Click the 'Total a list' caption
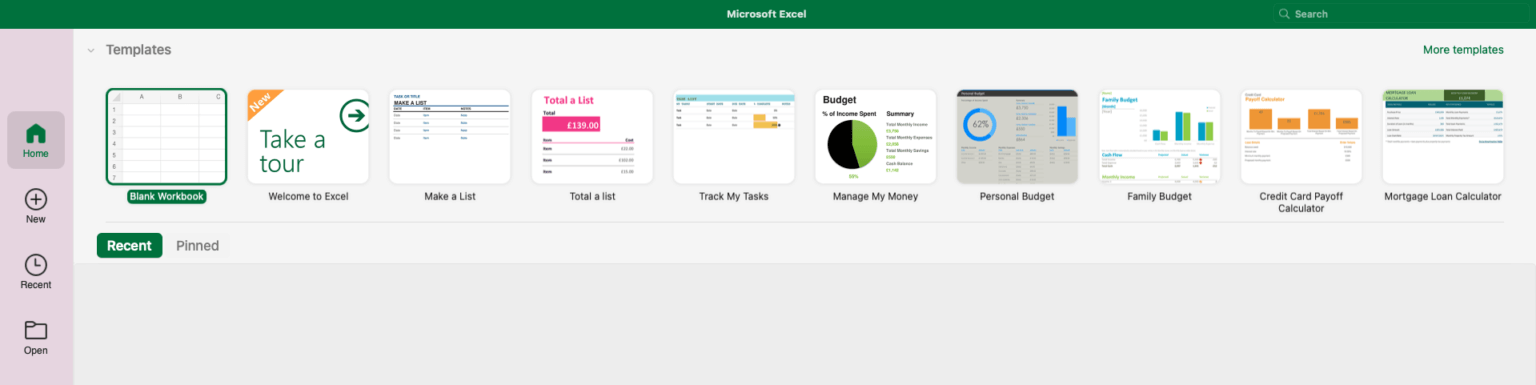 click(x=592, y=197)
